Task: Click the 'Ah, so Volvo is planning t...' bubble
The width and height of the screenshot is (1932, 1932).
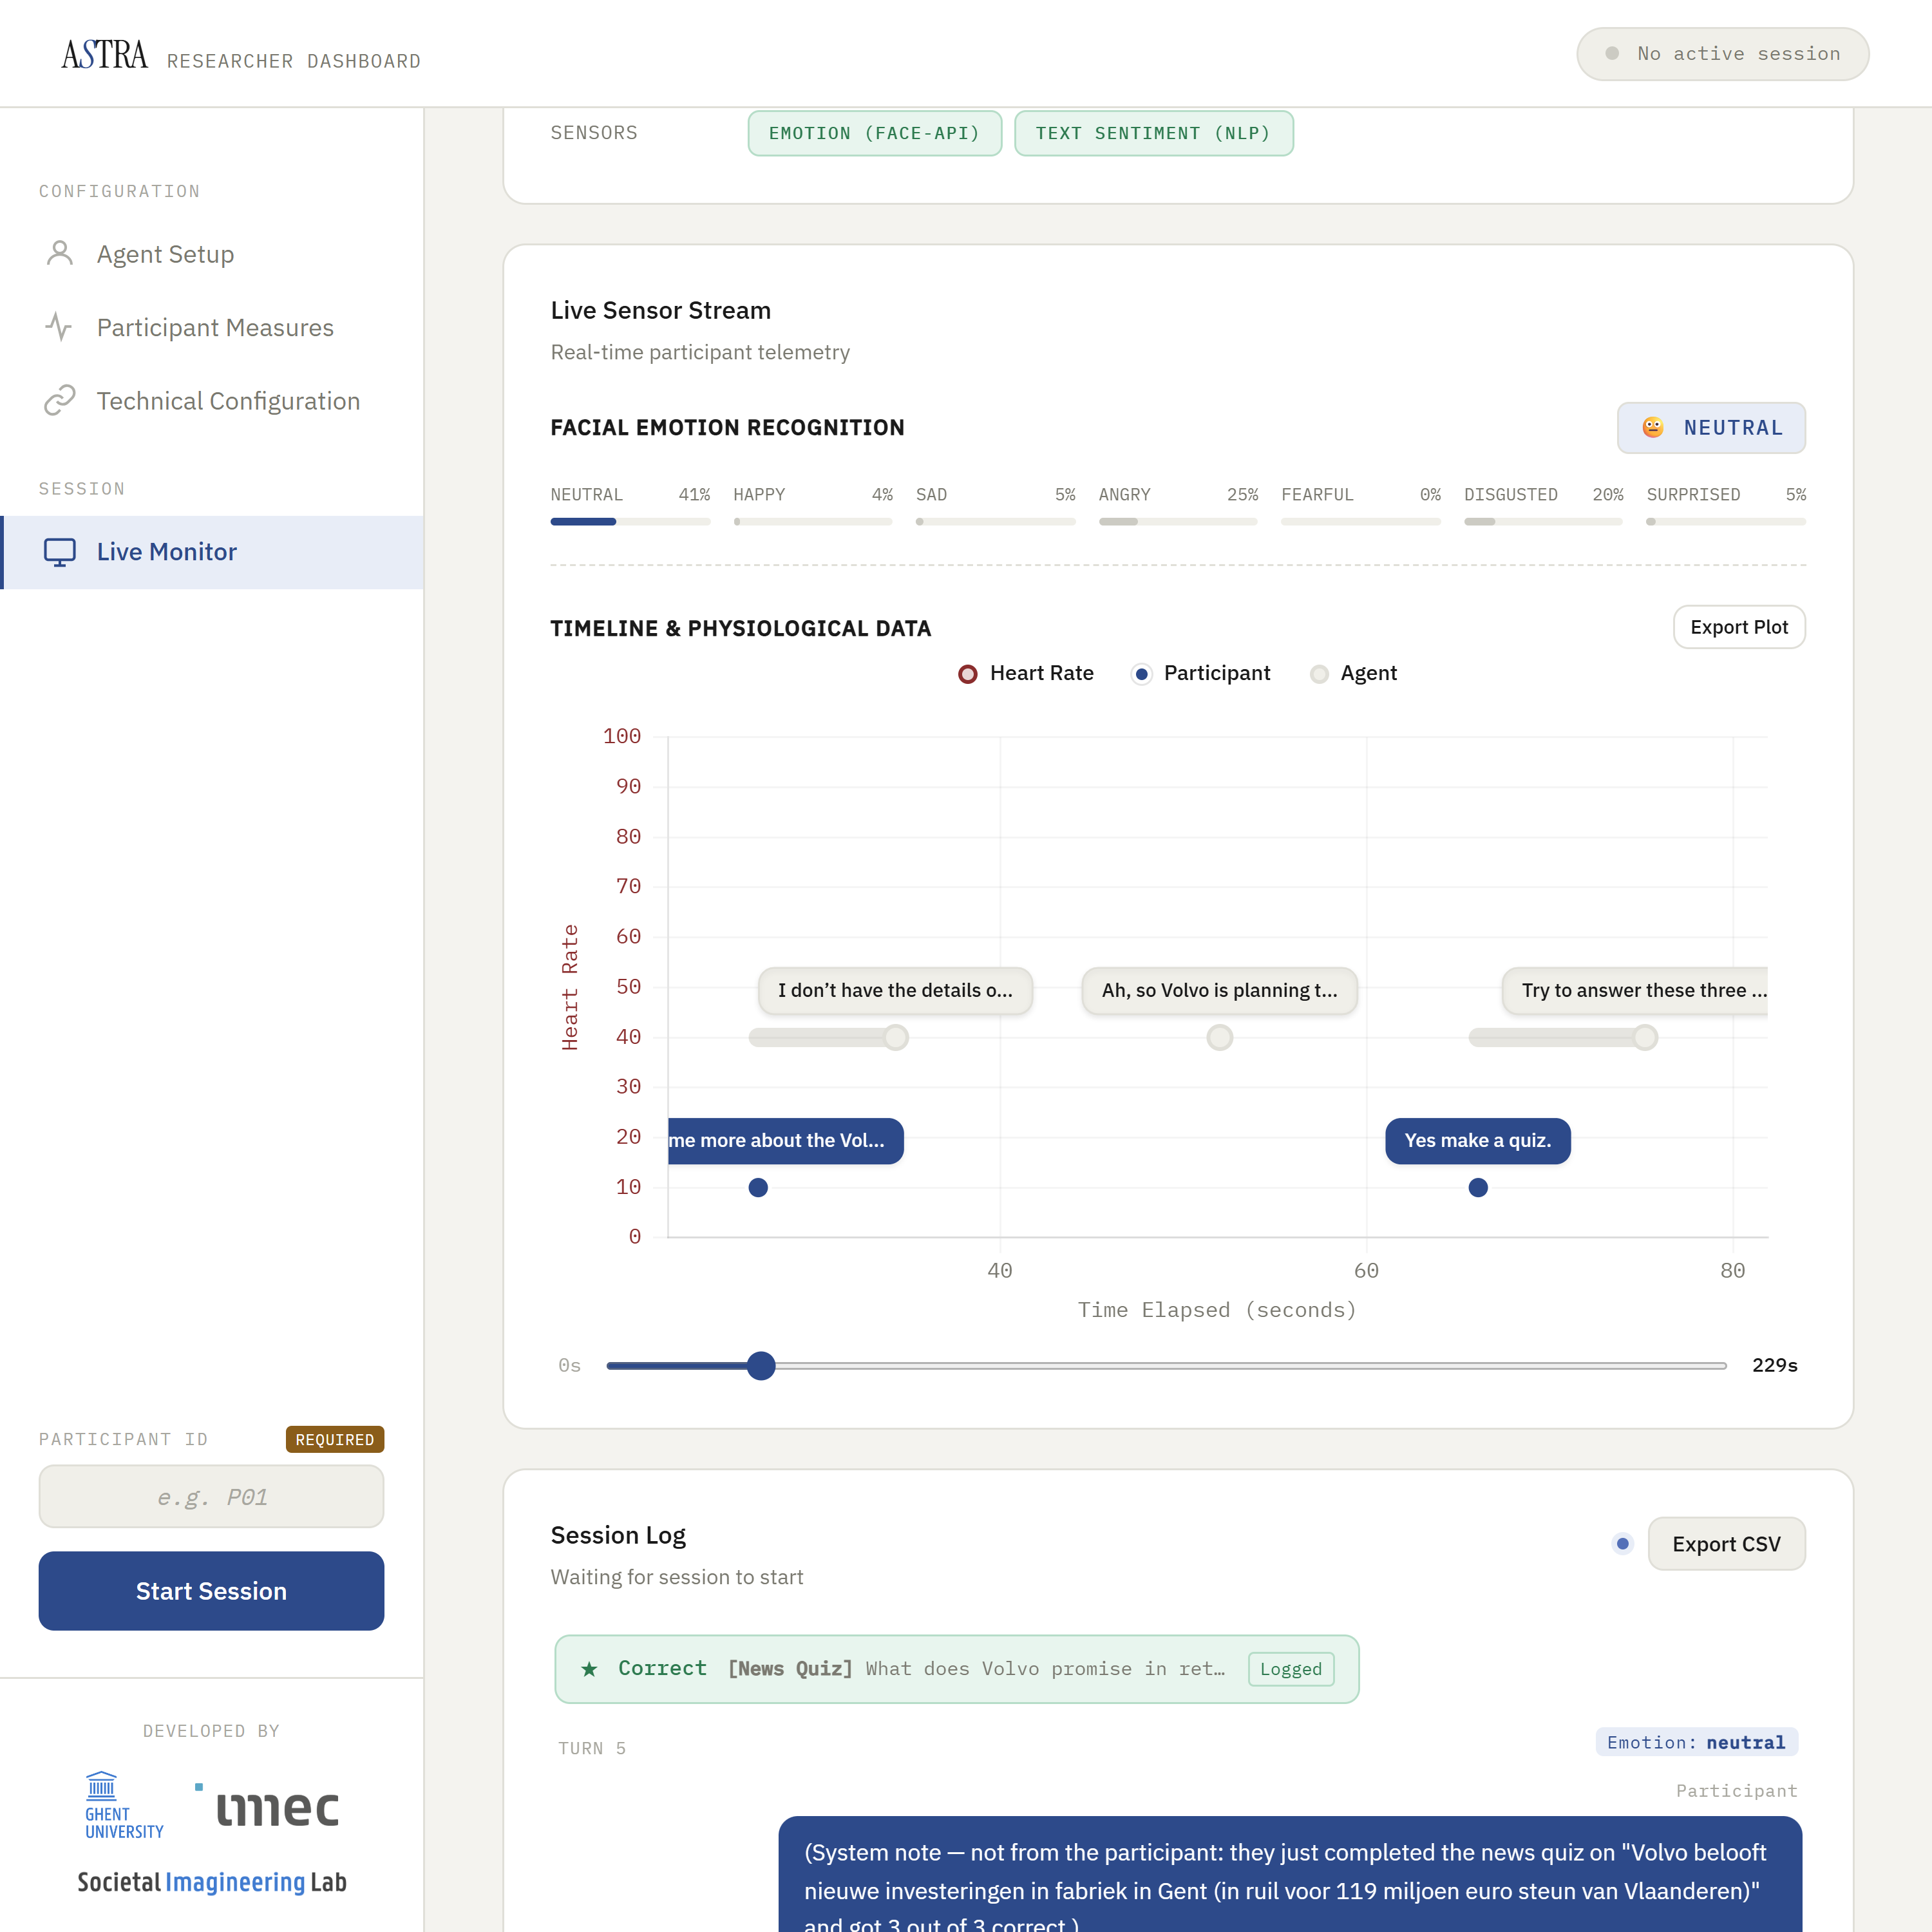Action: tap(1219, 991)
